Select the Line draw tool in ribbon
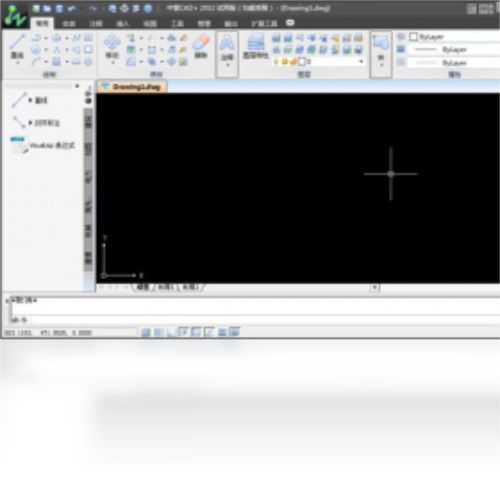 coord(17,48)
